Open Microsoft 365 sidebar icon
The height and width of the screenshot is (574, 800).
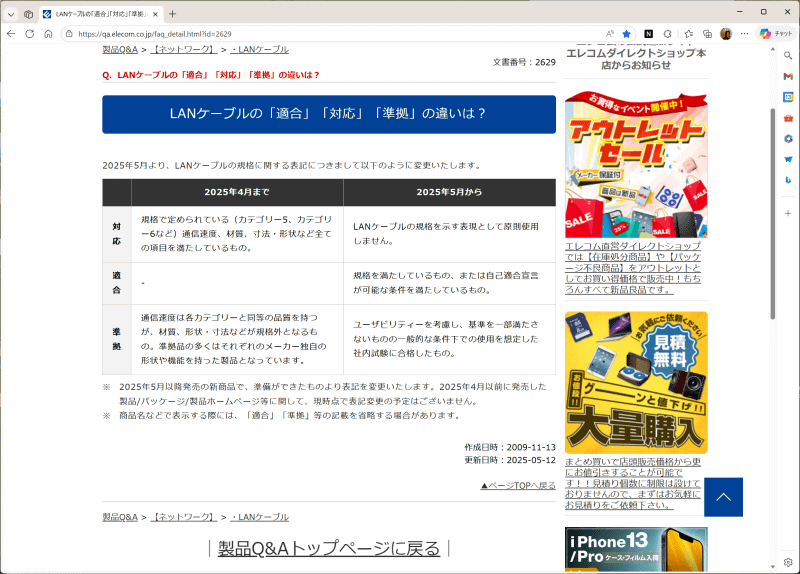788,139
